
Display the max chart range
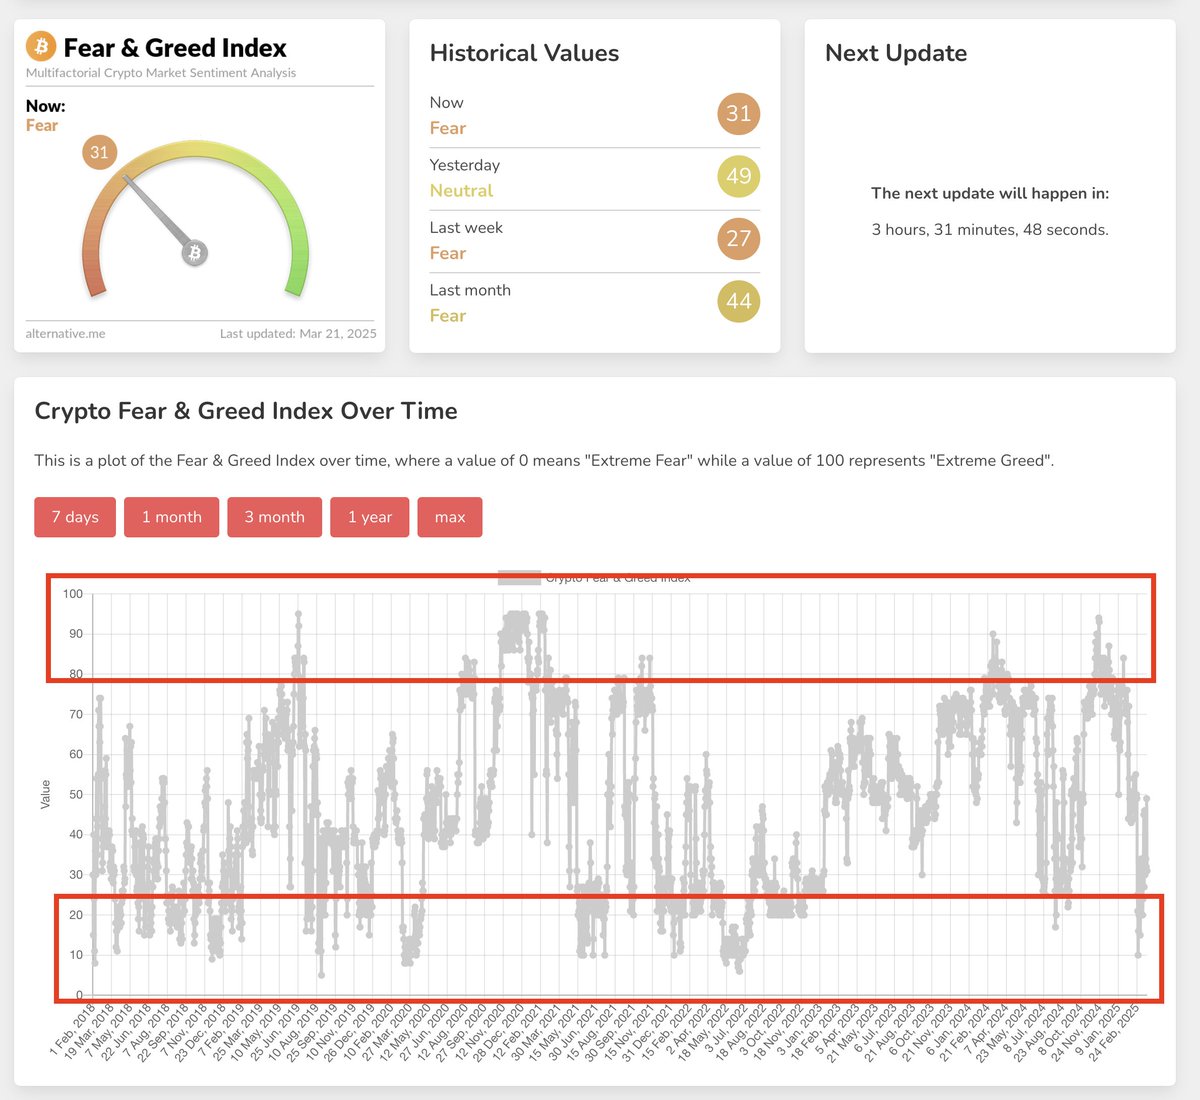[x=450, y=517]
